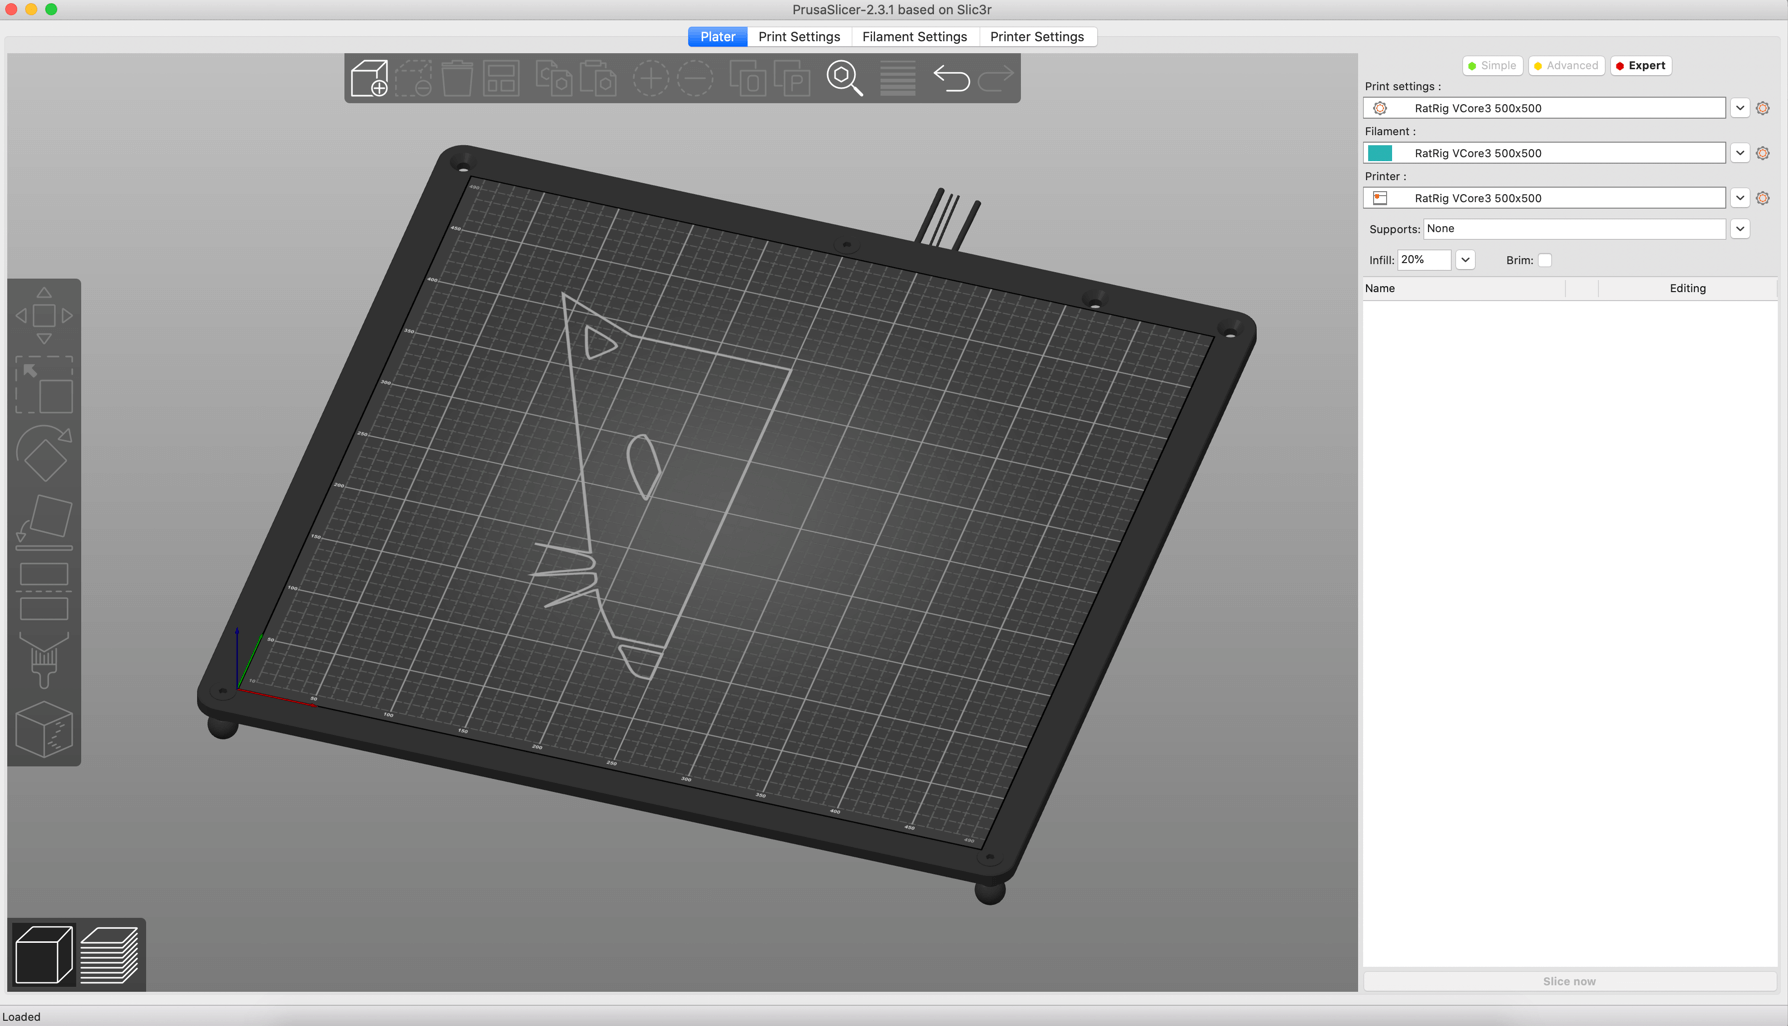
Task: Expand the Printer preset dropdown
Action: point(1740,198)
